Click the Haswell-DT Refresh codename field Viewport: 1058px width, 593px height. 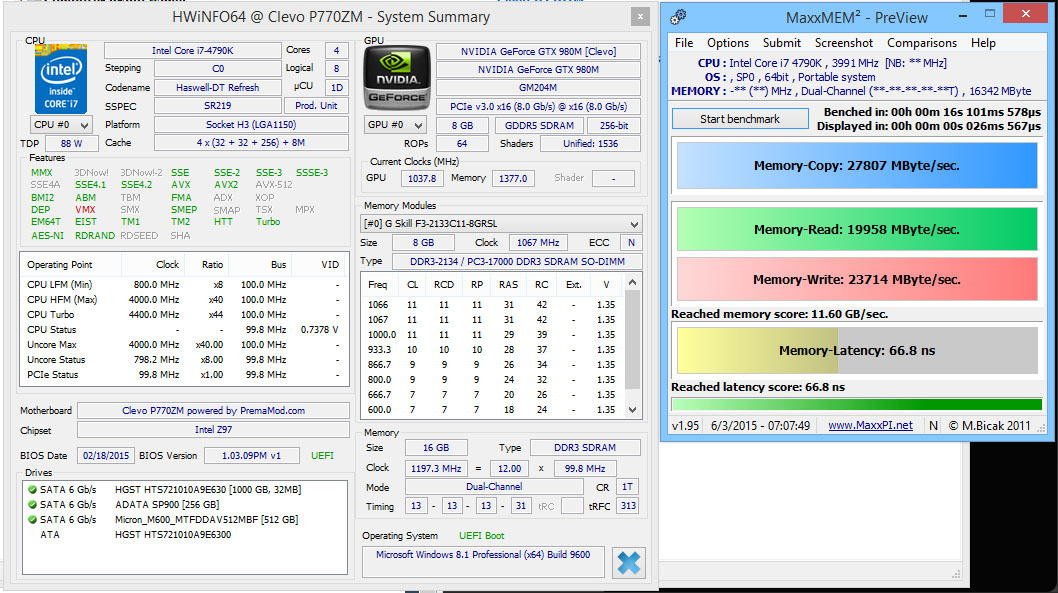point(217,88)
